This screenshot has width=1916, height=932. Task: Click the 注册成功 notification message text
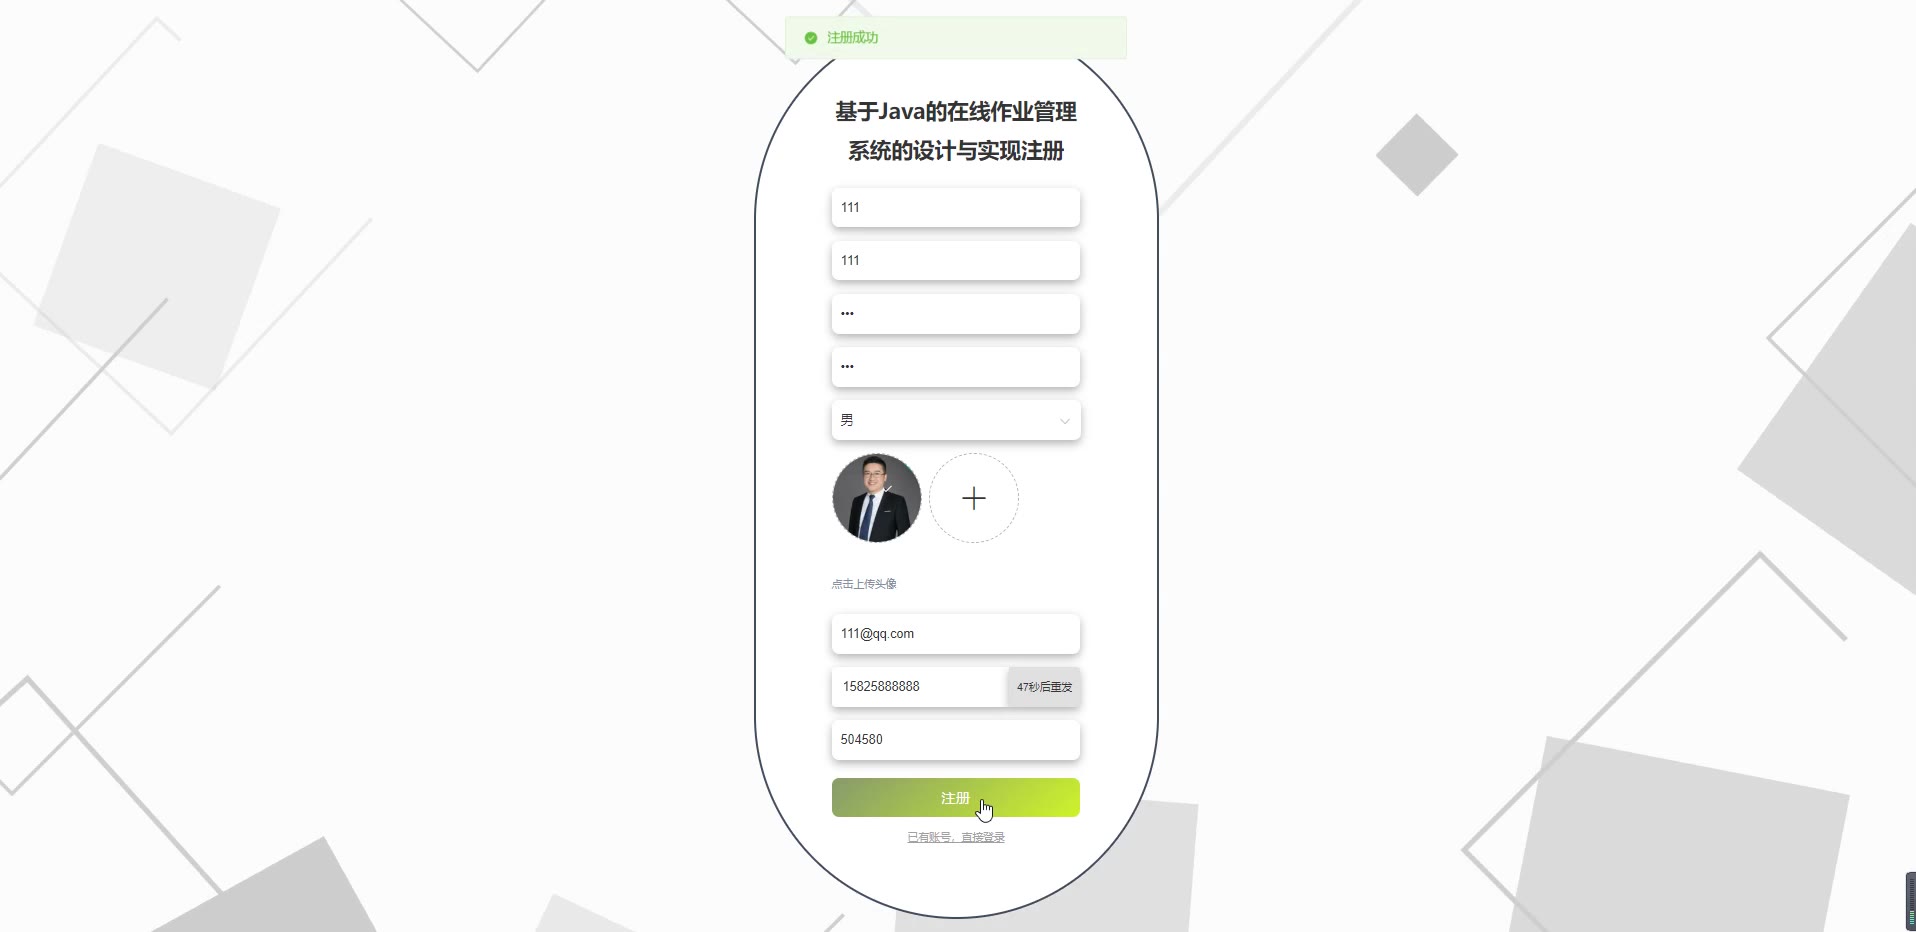click(x=852, y=38)
